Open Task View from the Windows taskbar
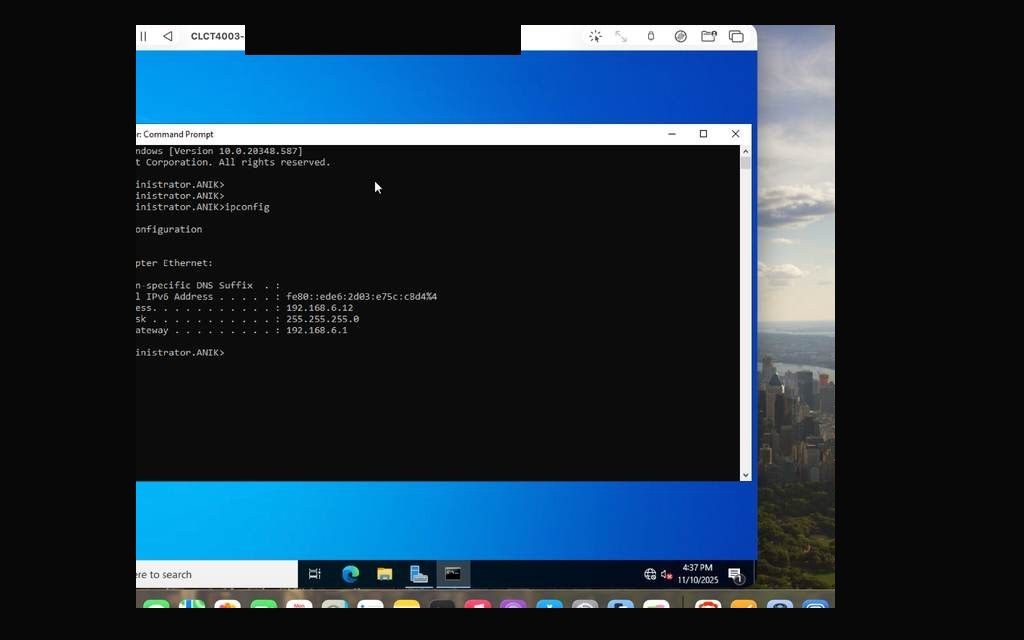 [315, 575]
